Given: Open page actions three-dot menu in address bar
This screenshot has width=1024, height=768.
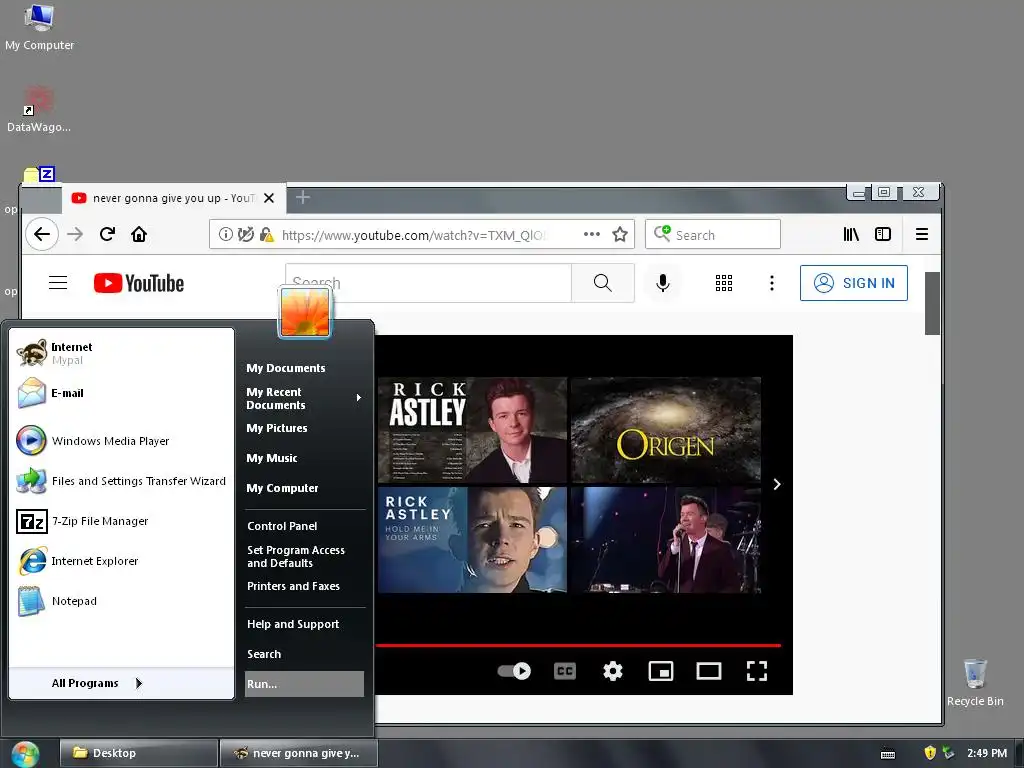Looking at the screenshot, I should click(x=592, y=234).
